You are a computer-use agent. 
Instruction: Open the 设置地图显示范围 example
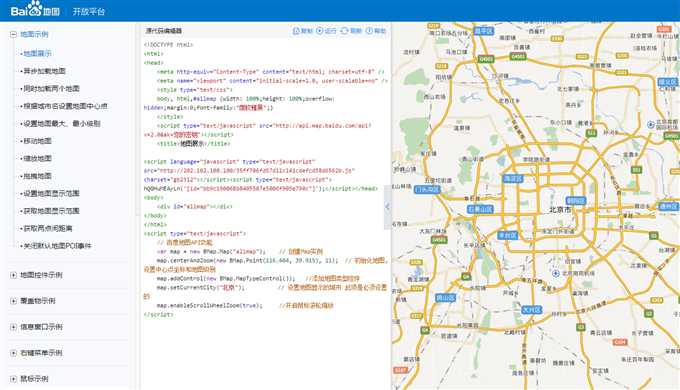[x=51, y=193]
